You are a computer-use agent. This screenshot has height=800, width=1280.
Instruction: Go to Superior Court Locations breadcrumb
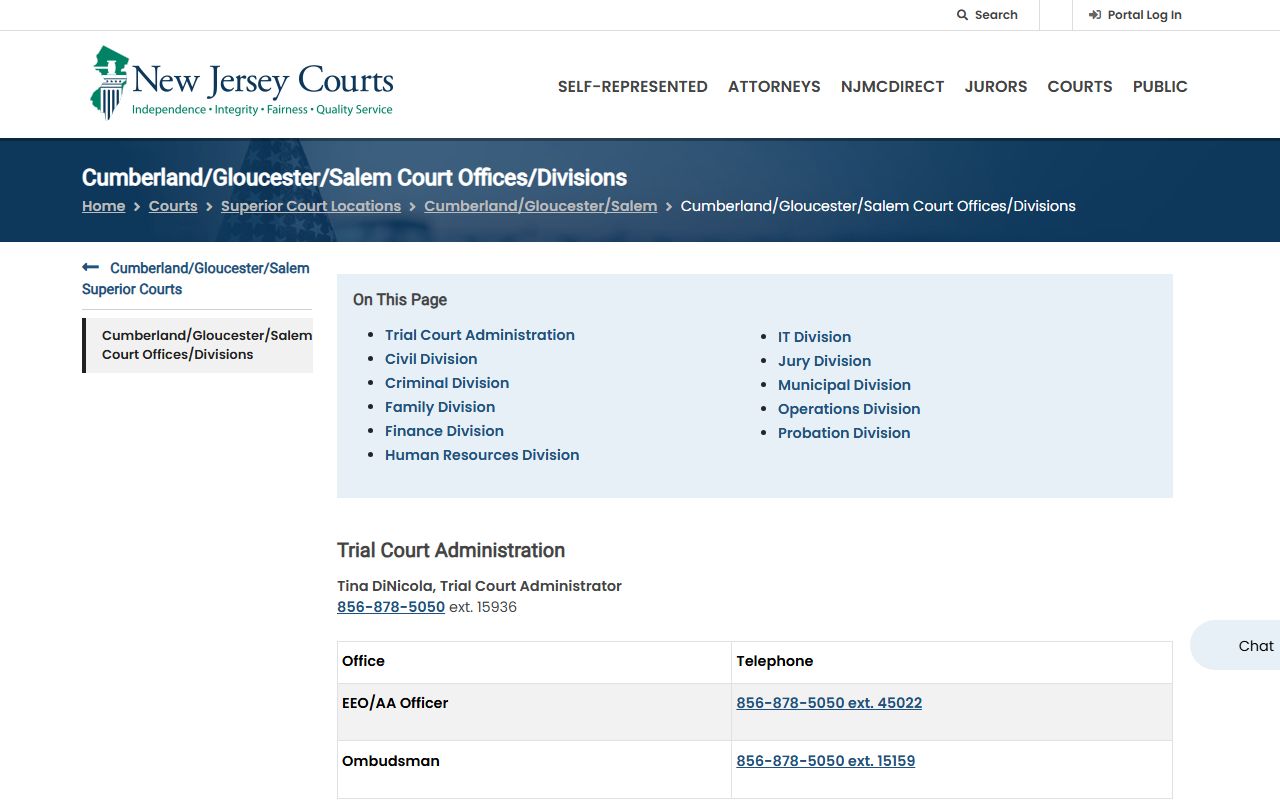click(311, 206)
